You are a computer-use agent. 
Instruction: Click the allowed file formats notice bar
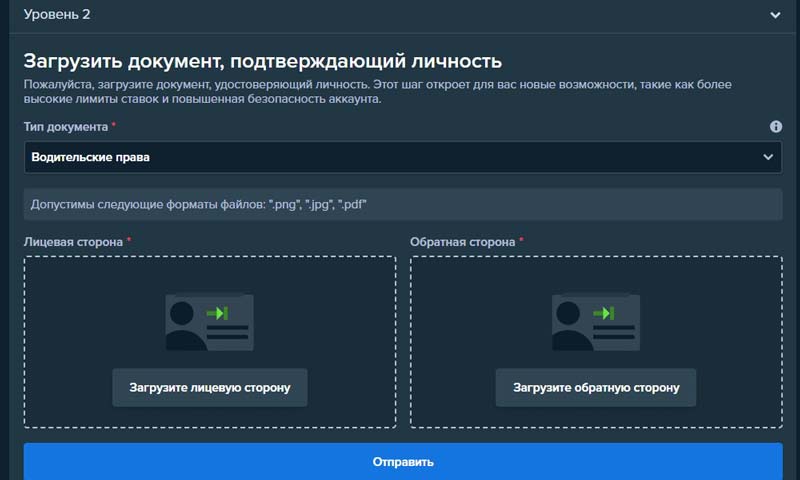[402, 204]
